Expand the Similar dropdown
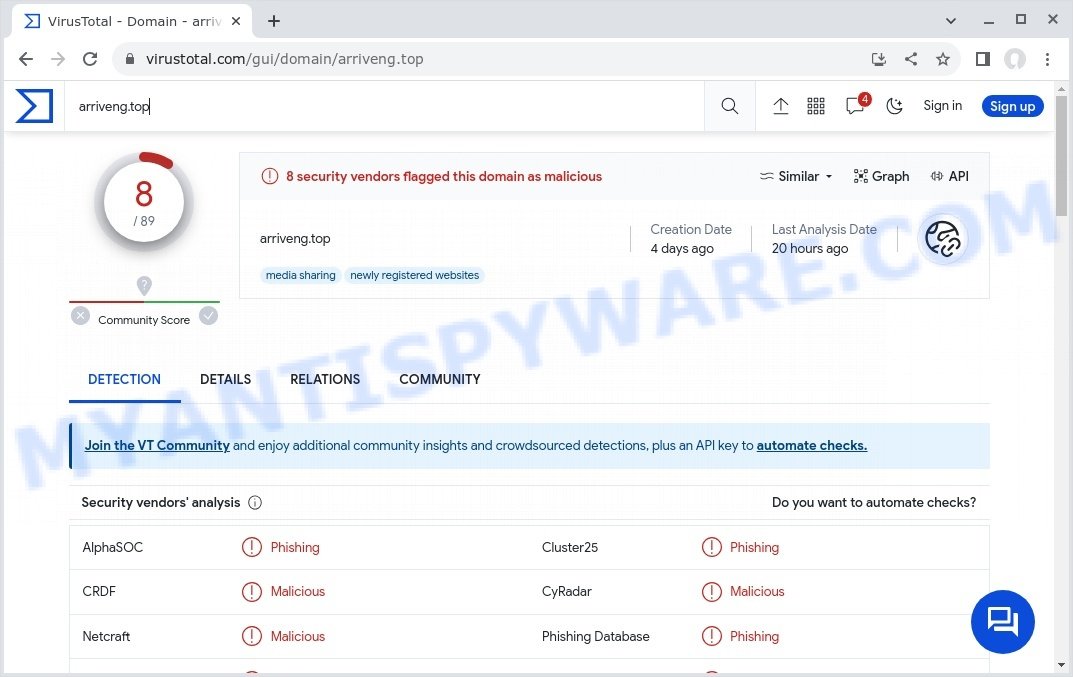The height and width of the screenshot is (677, 1073). point(796,176)
